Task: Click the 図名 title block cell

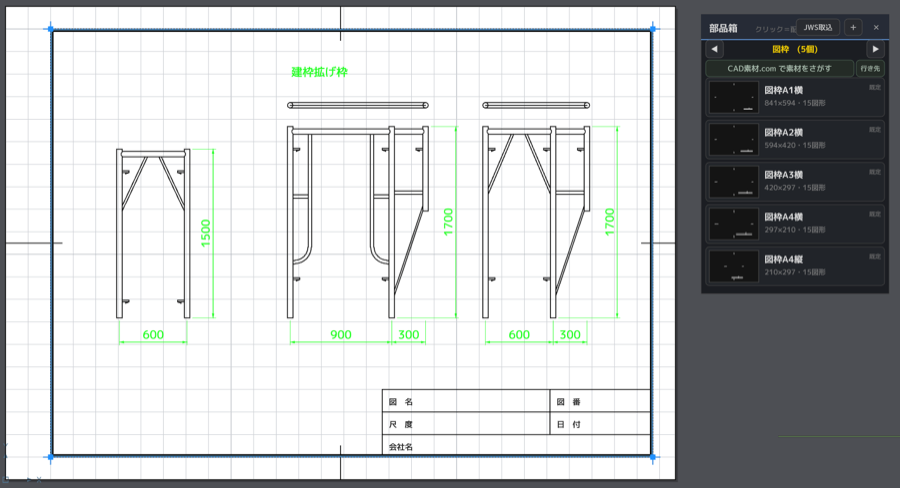Action: 466,401
